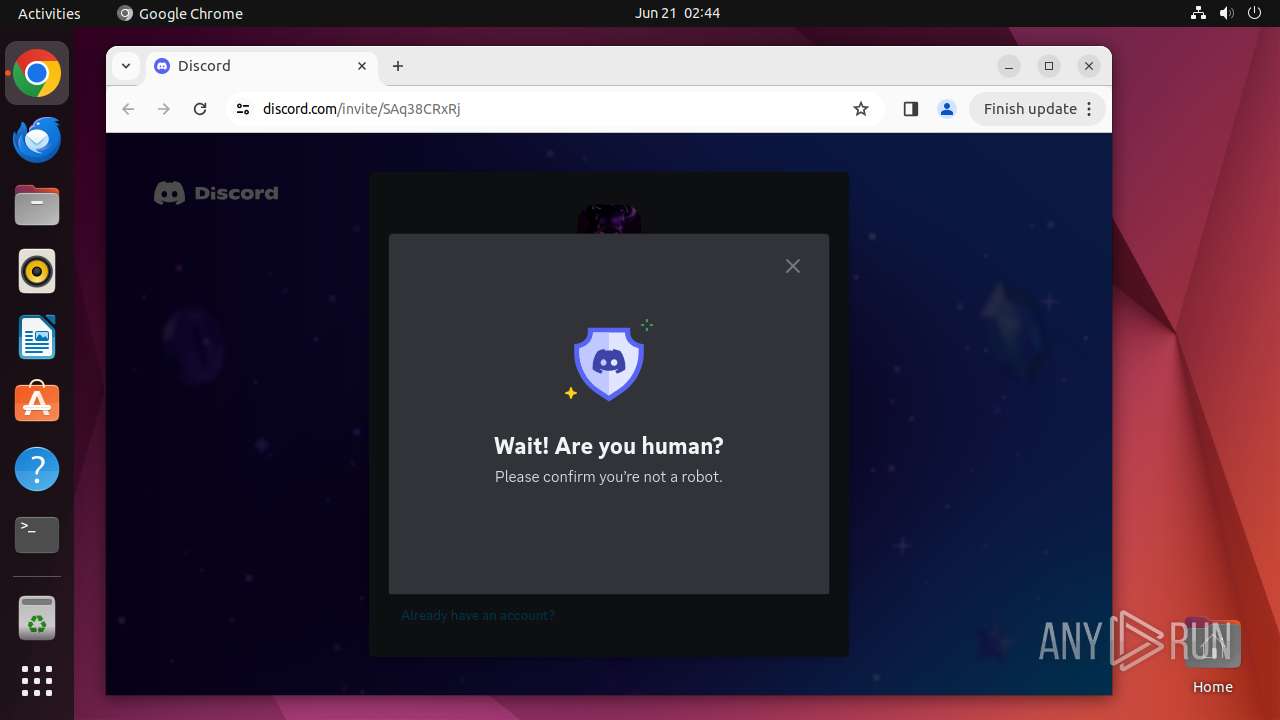1280x720 pixels.
Task: Bookmark this page with the star icon
Action: pos(861,109)
